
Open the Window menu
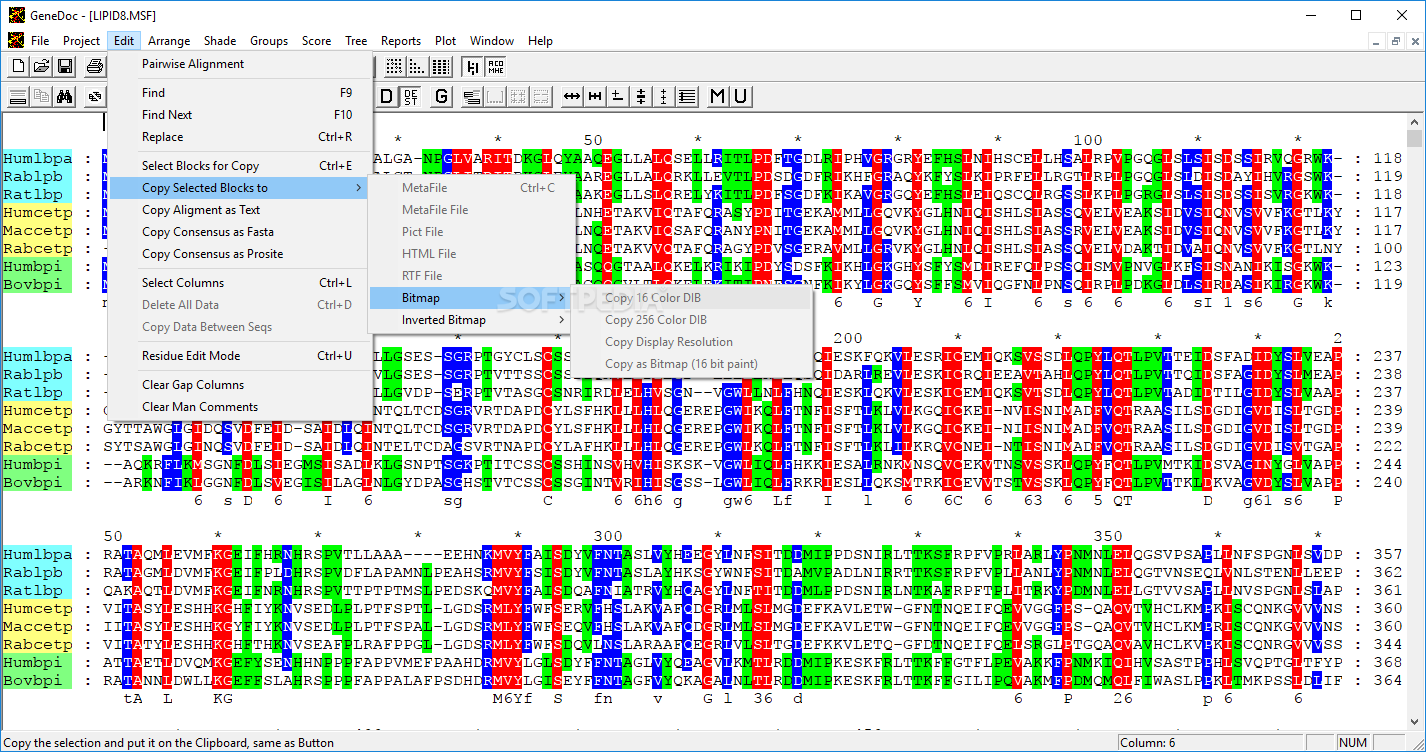click(x=492, y=41)
